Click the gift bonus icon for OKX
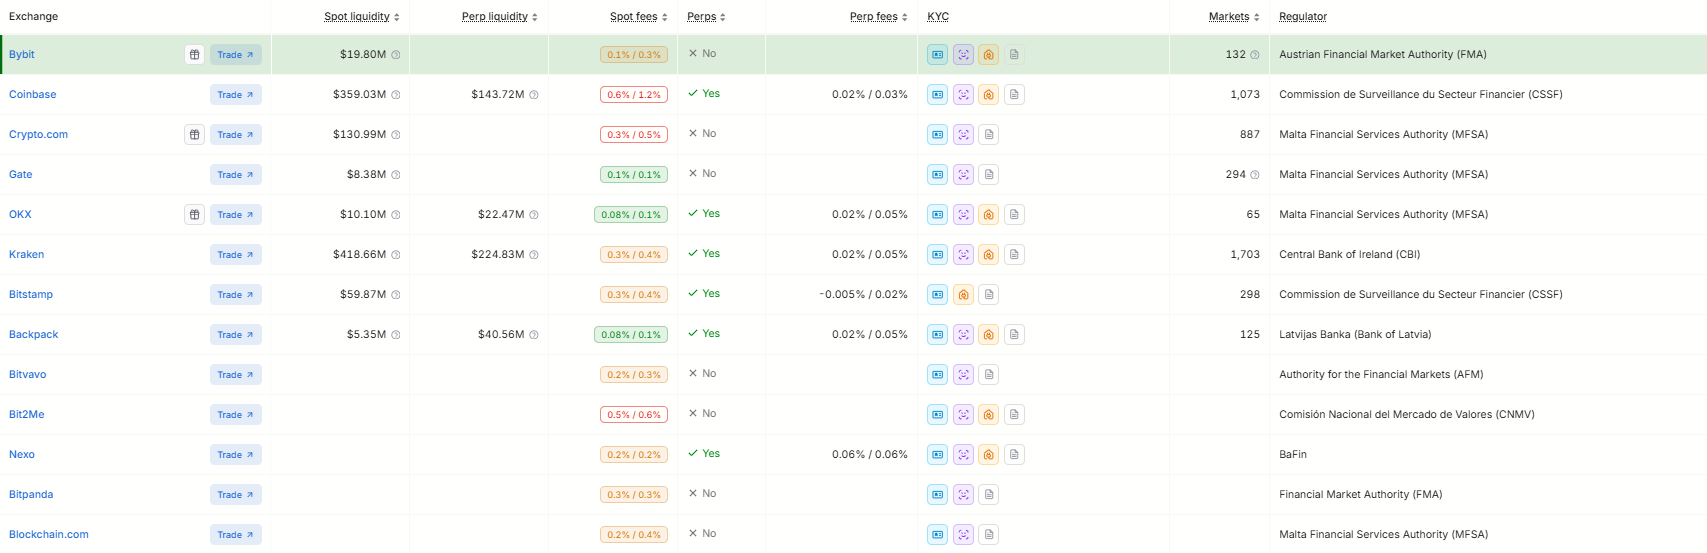This screenshot has height=553, width=1707. tap(194, 214)
